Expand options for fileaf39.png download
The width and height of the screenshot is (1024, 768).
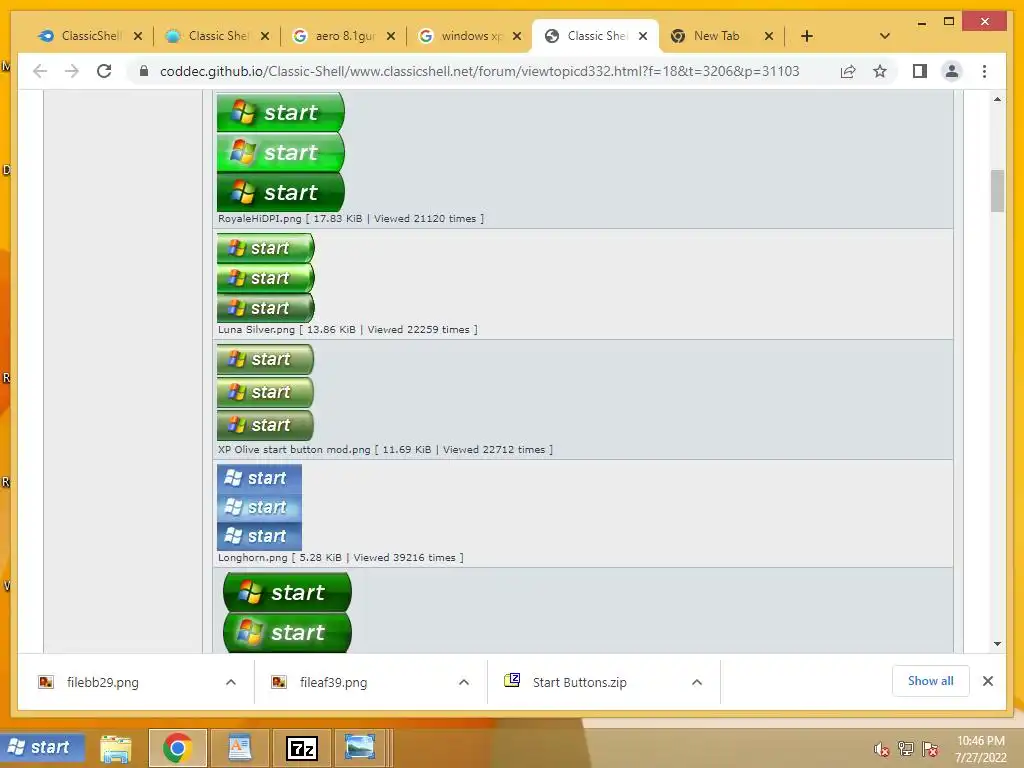click(x=464, y=682)
